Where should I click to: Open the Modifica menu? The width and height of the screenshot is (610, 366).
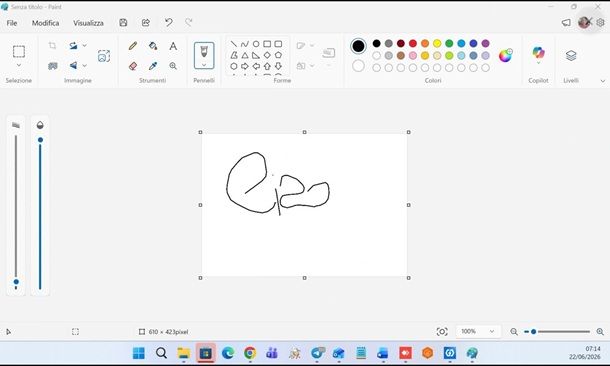[x=46, y=23]
